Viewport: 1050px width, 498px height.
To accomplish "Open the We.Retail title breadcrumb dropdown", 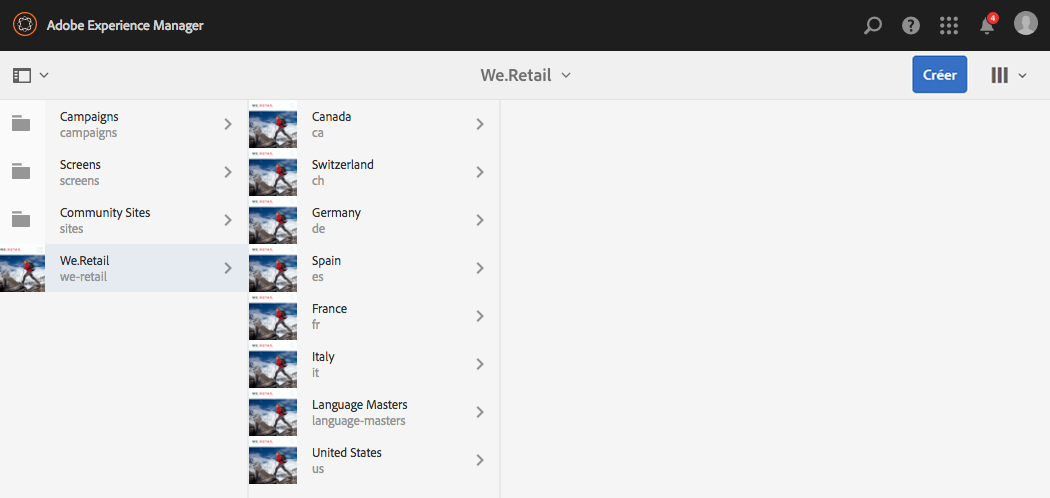I will click(525, 75).
